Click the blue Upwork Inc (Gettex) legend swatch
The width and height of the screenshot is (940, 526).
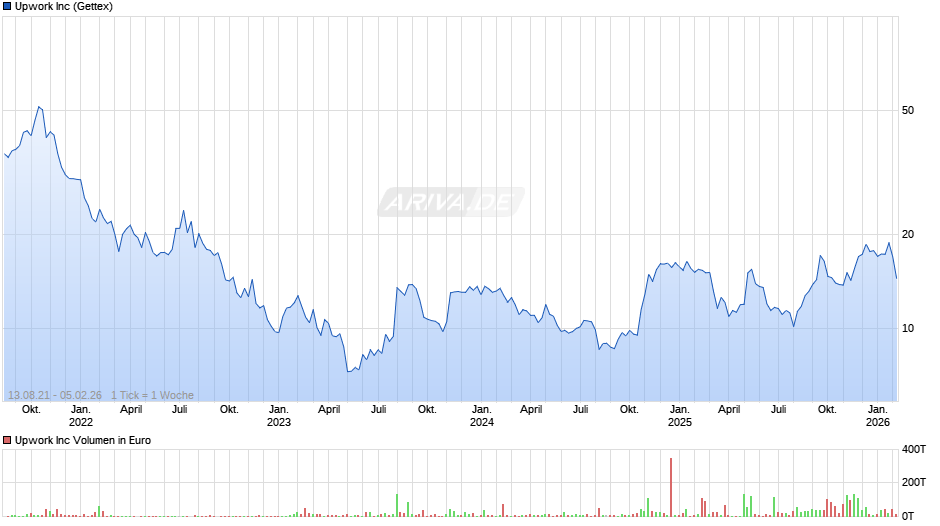pos(7,7)
